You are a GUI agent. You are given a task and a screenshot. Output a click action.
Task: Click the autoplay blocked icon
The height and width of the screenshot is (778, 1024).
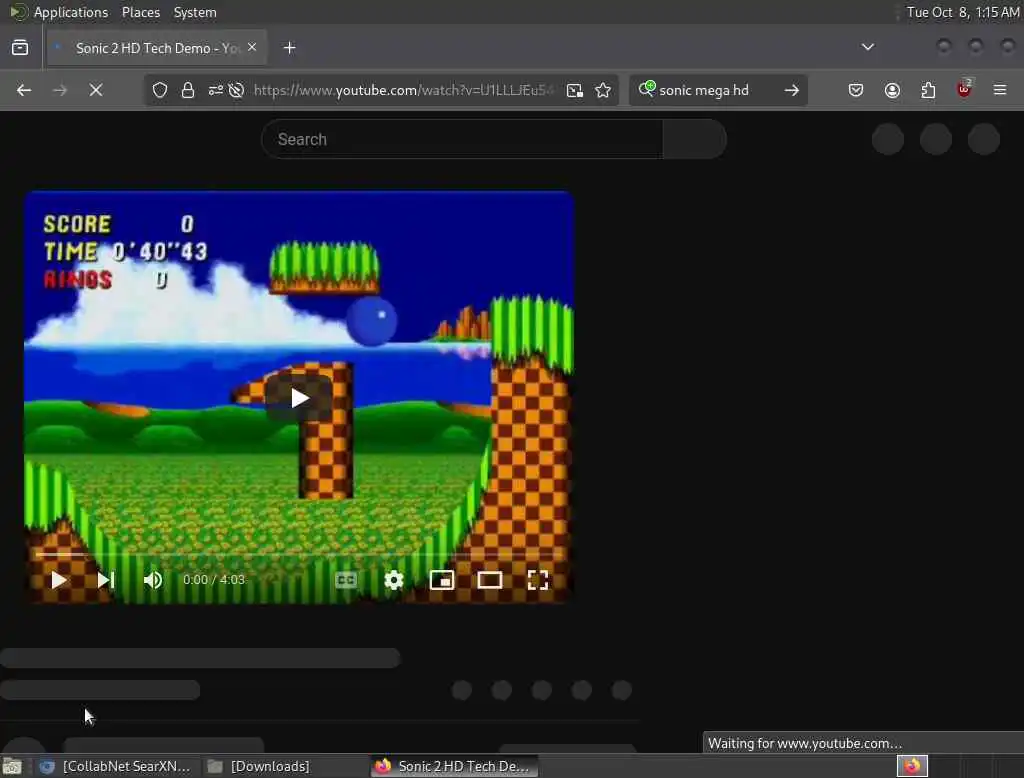pos(236,90)
